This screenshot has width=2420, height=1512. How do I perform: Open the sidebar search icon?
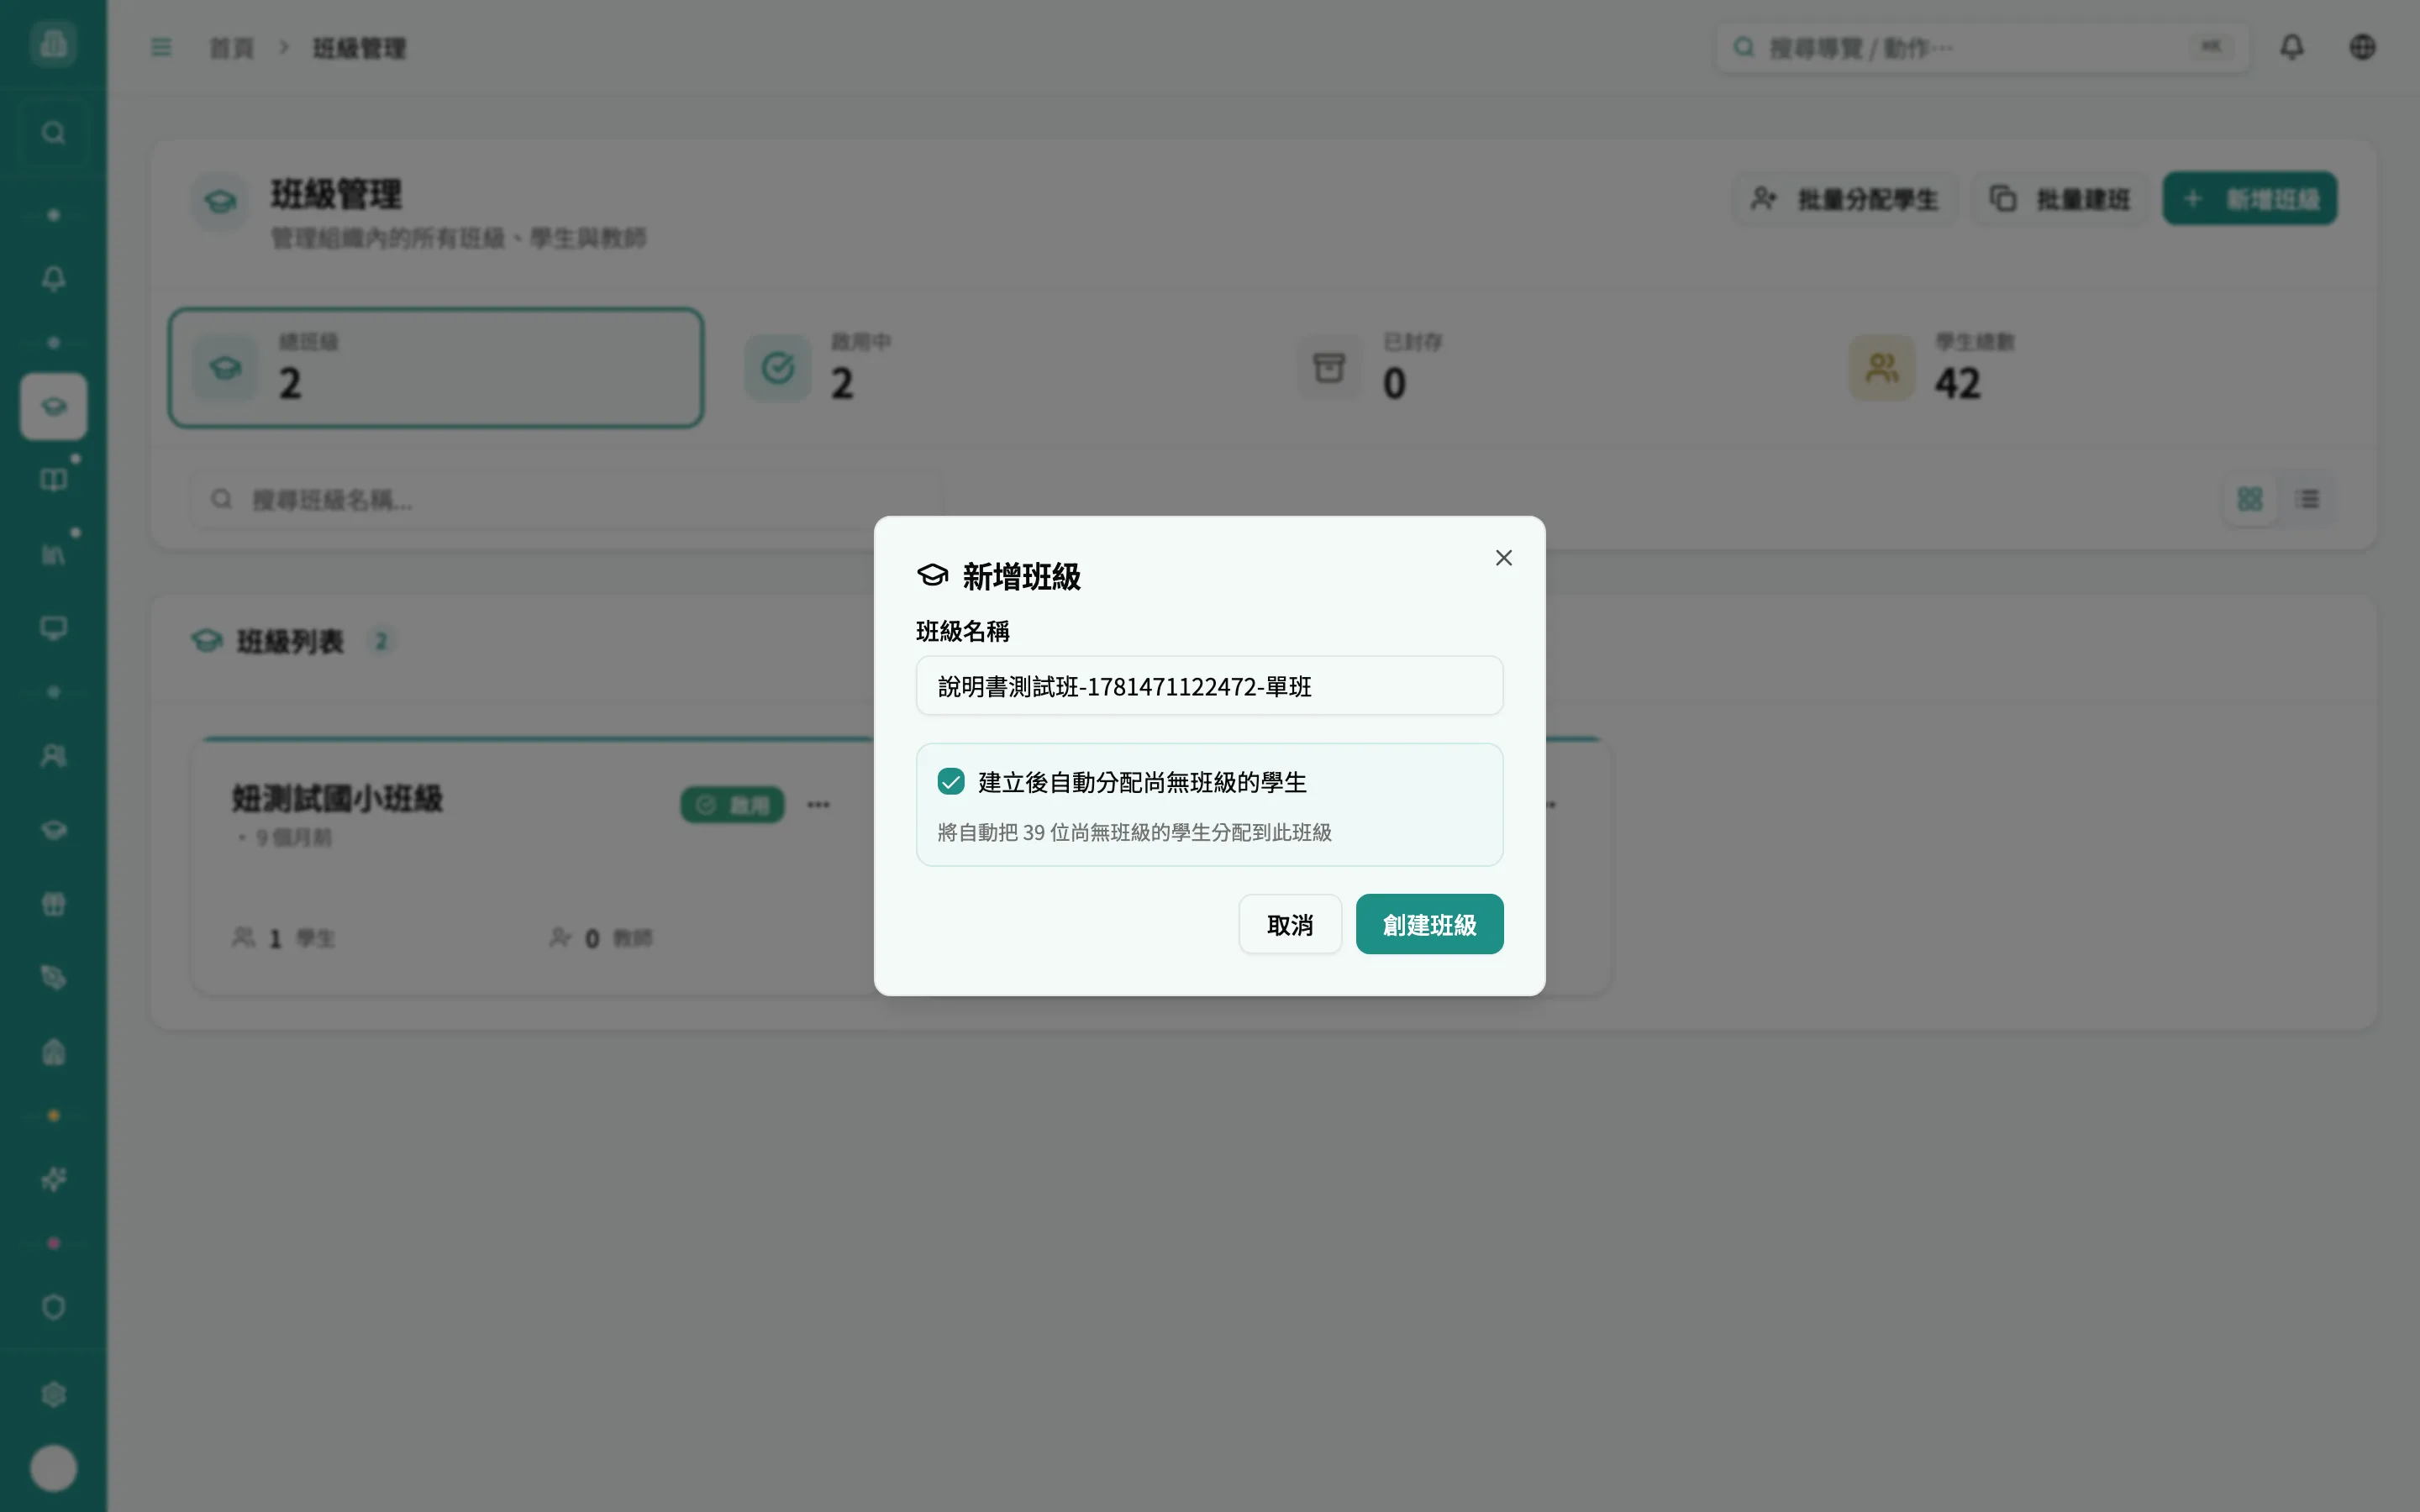[x=53, y=133]
